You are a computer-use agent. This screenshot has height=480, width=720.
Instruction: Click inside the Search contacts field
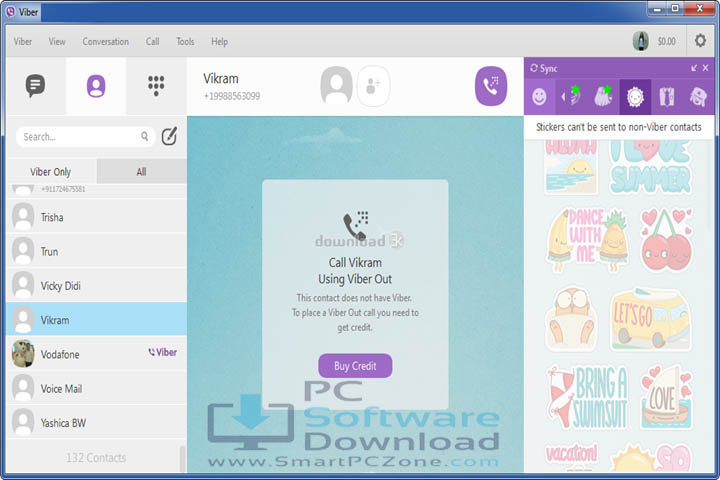85,136
